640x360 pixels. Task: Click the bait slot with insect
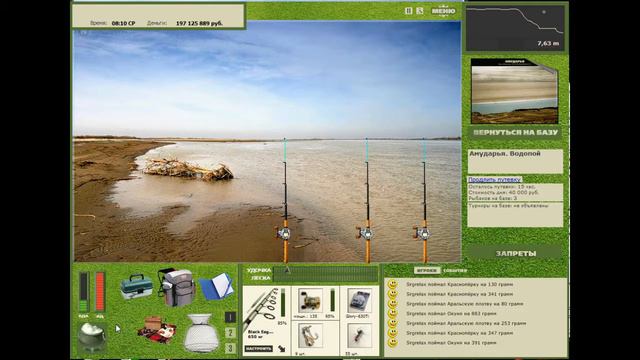coord(359,335)
